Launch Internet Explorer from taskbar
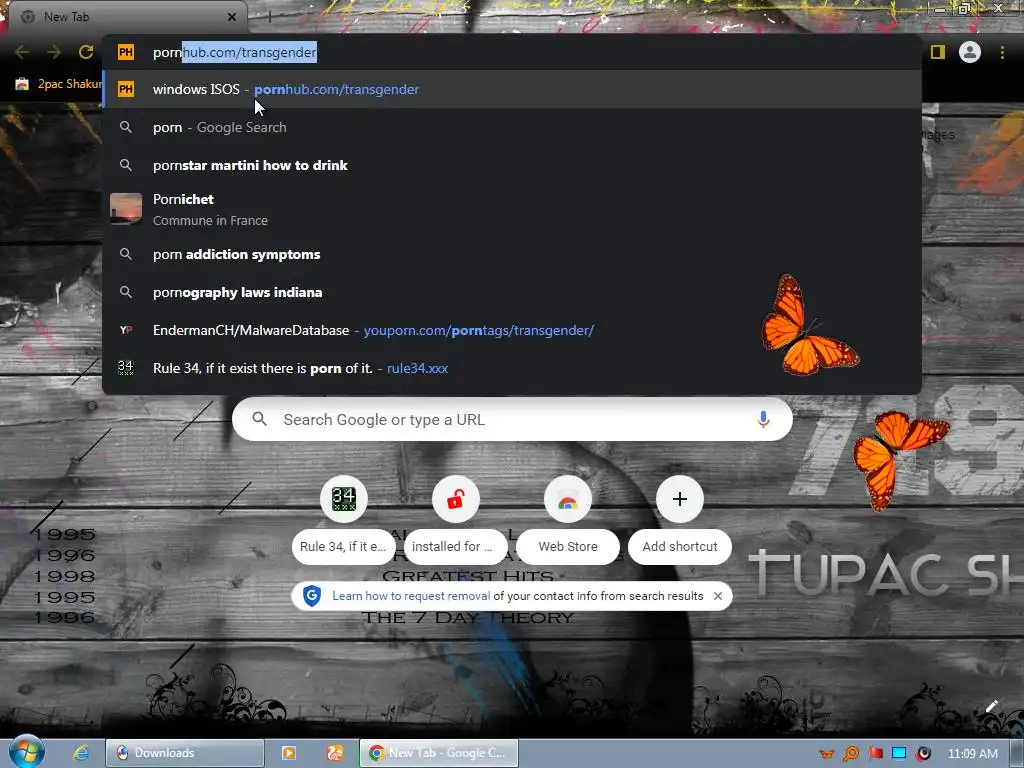The height and width of the screenshot is (768, 1024). (x=80, y=753)
